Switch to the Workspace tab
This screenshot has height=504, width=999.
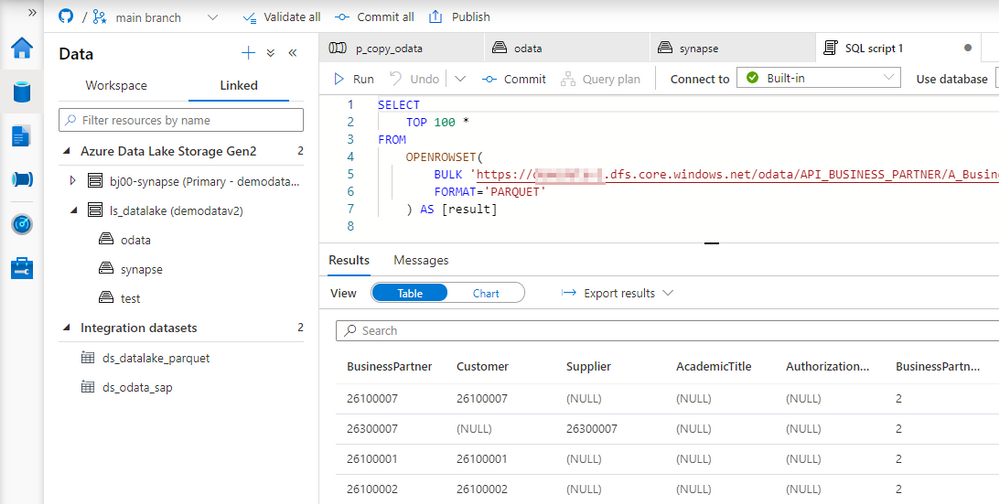(x=116, y=85)
